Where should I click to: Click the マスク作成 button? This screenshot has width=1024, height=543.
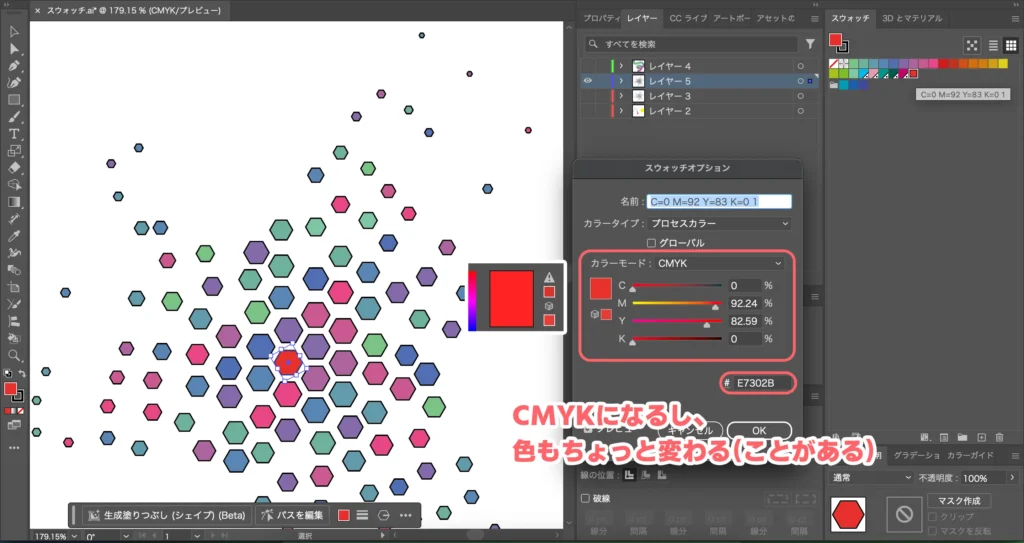958,500
